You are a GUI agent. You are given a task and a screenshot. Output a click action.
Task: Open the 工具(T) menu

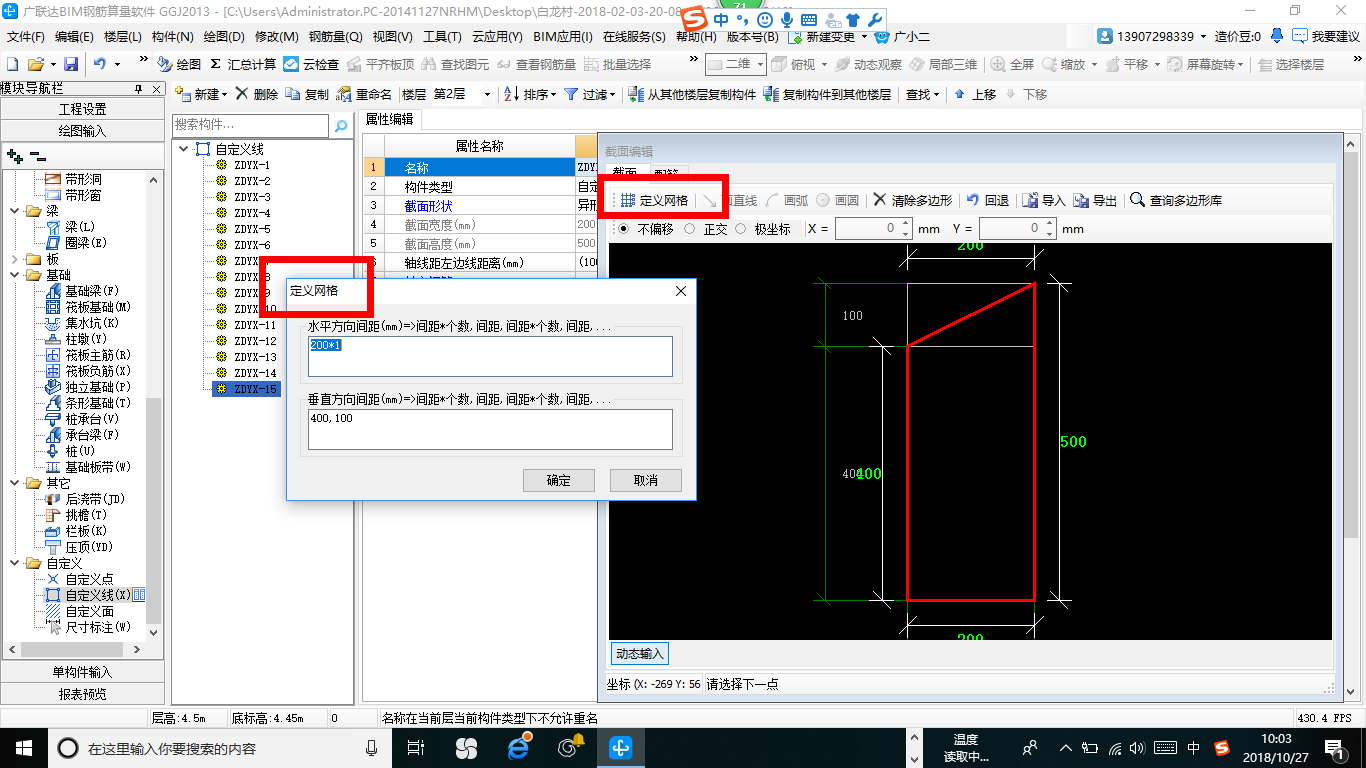point(442,37)
